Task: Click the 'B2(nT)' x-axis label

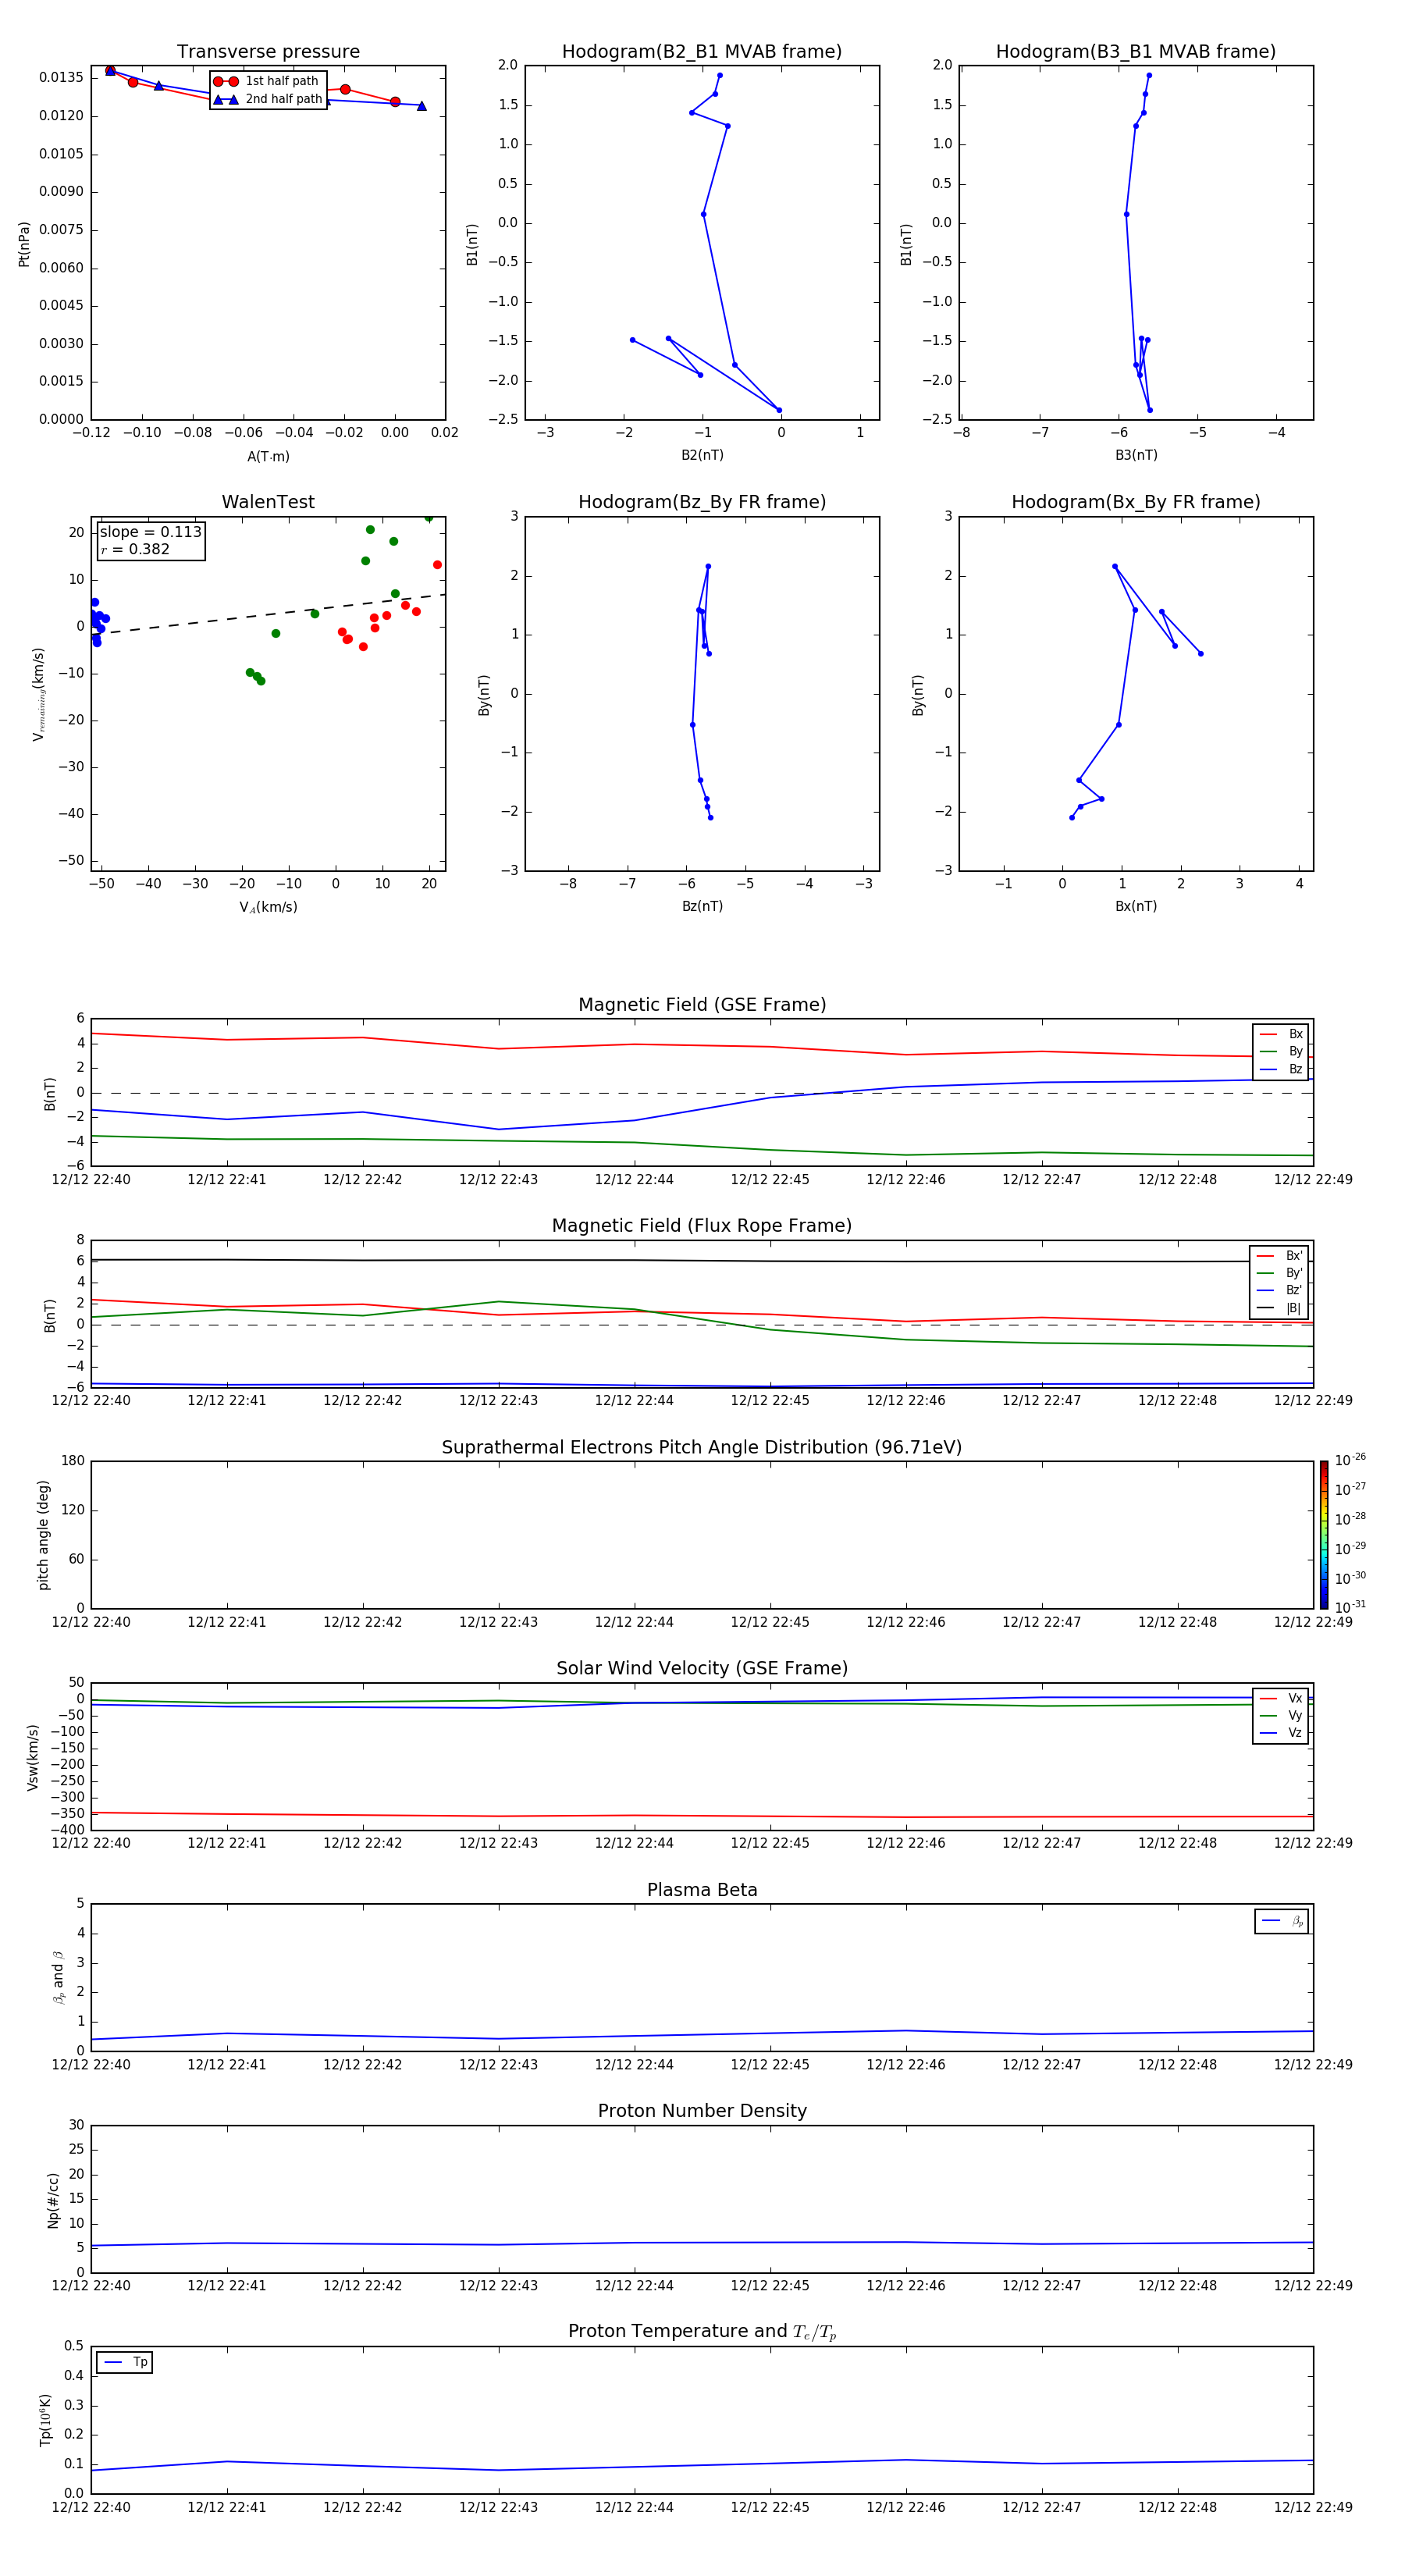Action: [702, 455]
